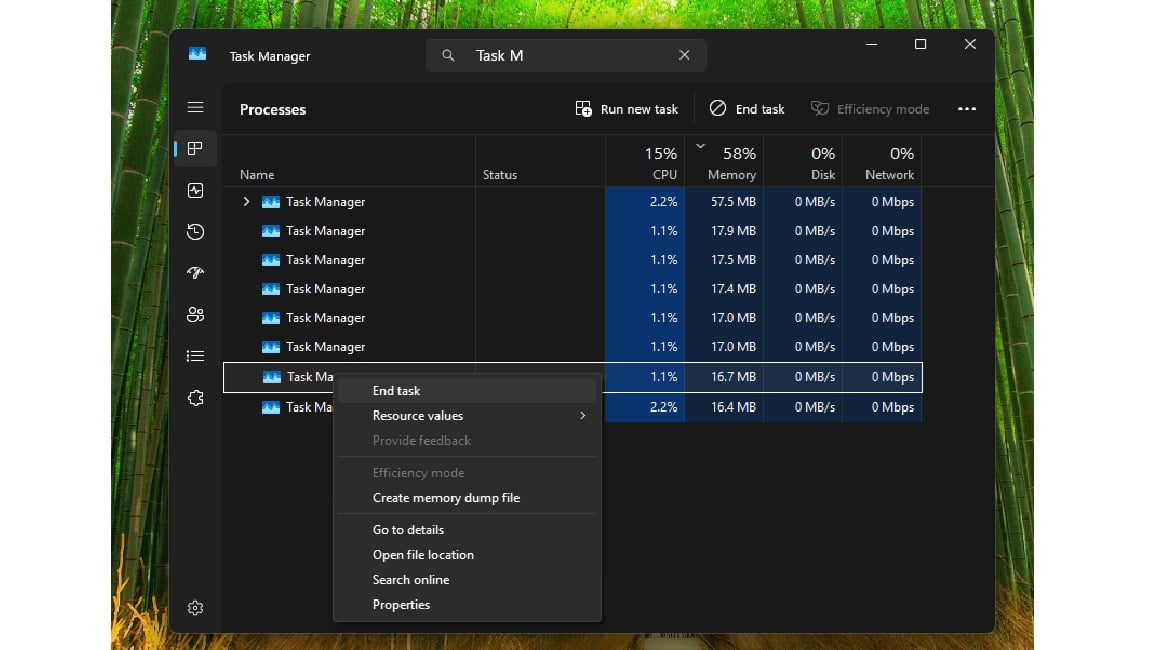Image resolution: width=1152 pixels, height=650 pixels.
Task: Expand the first Task Manager process
Action: (x=247, y=202)
